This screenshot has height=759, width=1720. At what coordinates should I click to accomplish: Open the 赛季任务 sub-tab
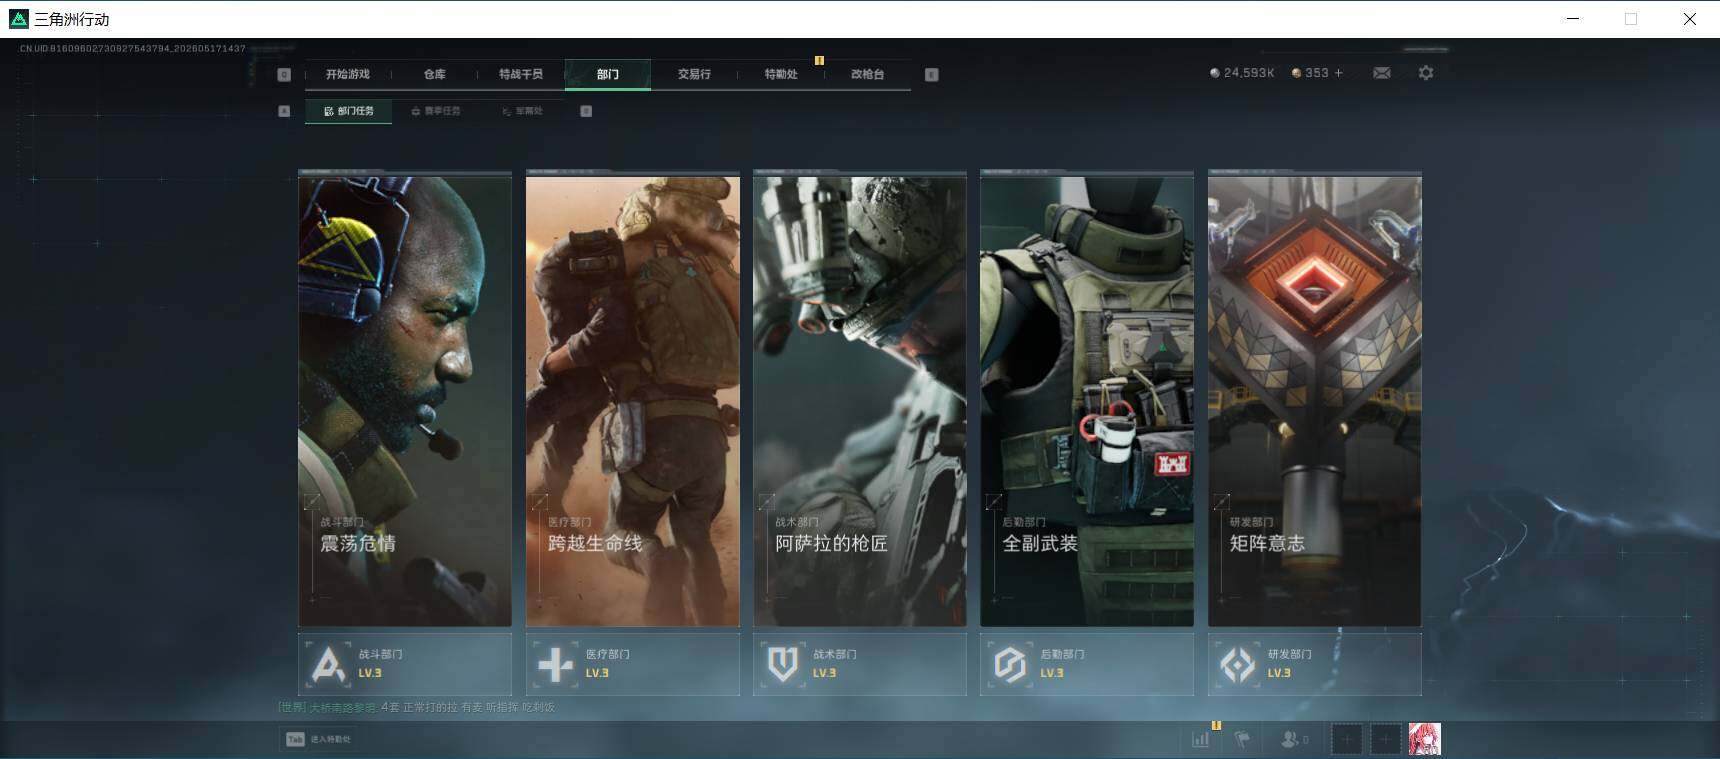click(x=436, y=111)
